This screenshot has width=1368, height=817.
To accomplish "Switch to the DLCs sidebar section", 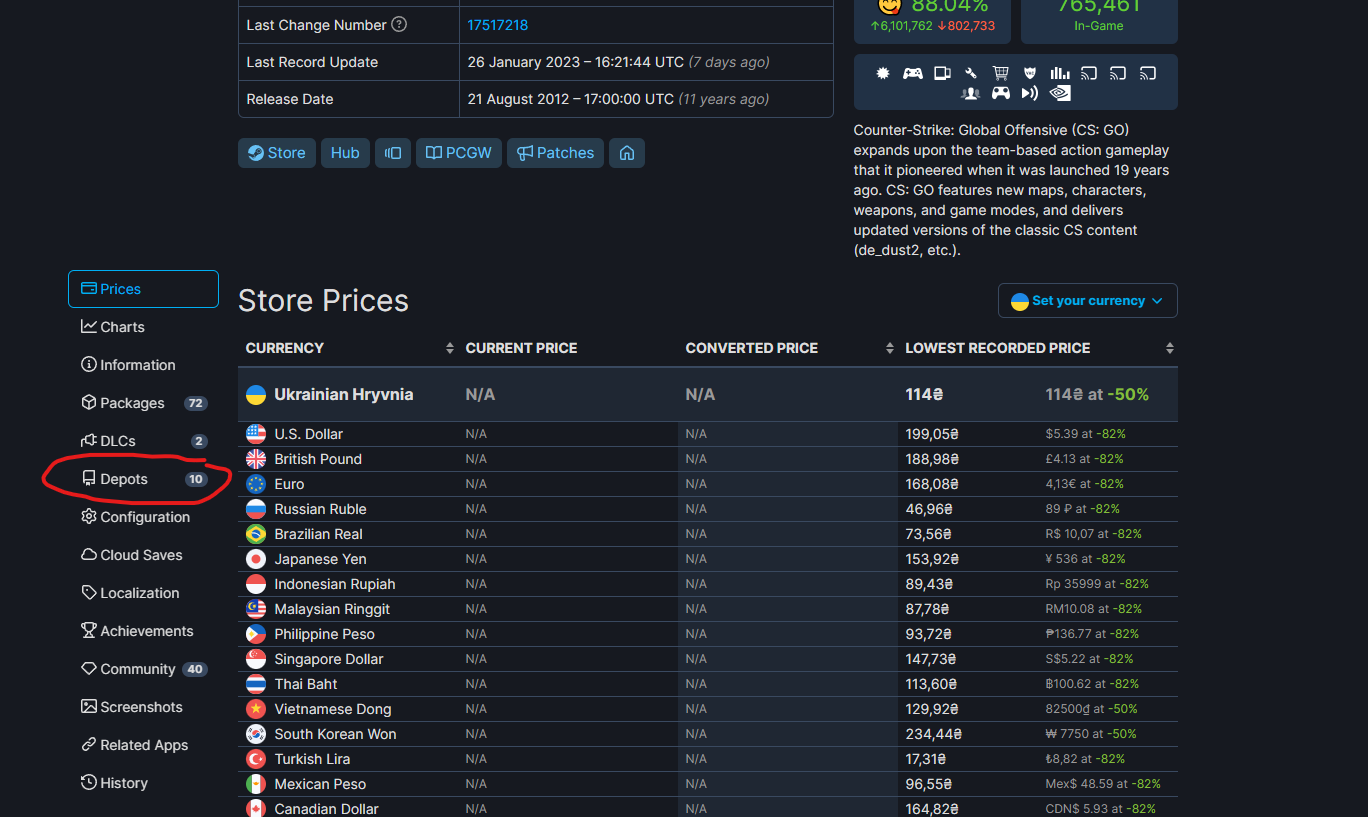I will [x=143, y=441].
